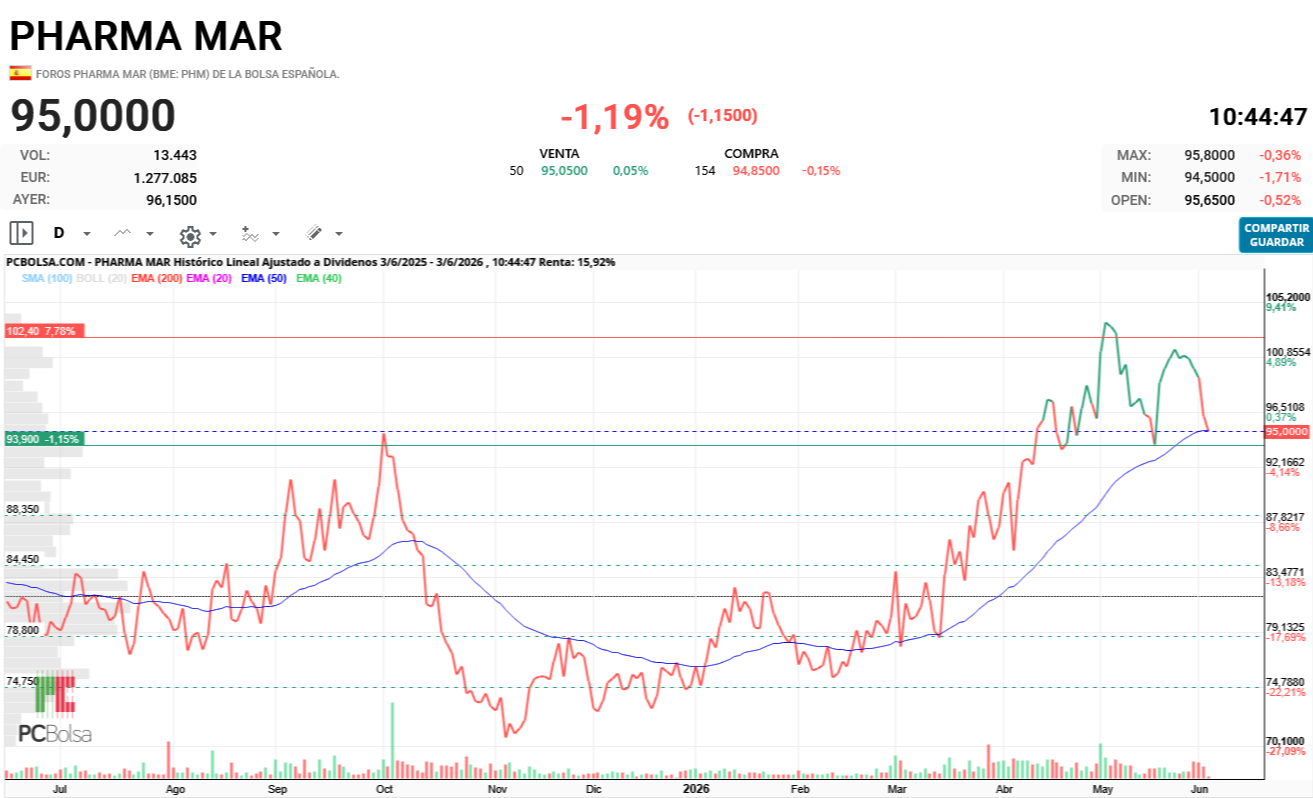
Task: Toggle the EMA (200) indicator
Action: [156, 278]
